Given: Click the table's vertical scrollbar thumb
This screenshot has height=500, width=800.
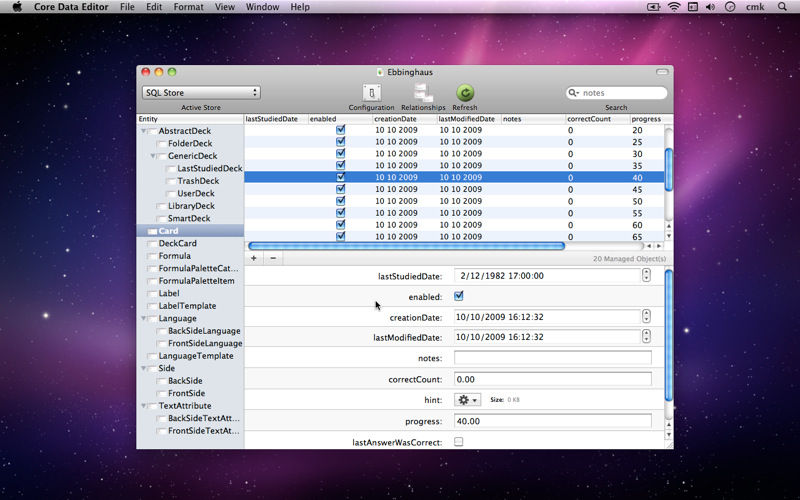Looking at the screenshot, I should tap(668, 169).
